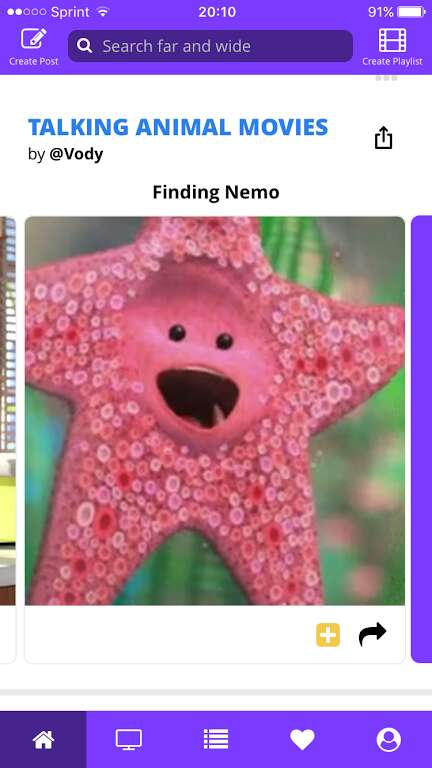Tap the Finding Nemo movie title
432x768 pixels.
pyautogui.click(x=216, y=192)
